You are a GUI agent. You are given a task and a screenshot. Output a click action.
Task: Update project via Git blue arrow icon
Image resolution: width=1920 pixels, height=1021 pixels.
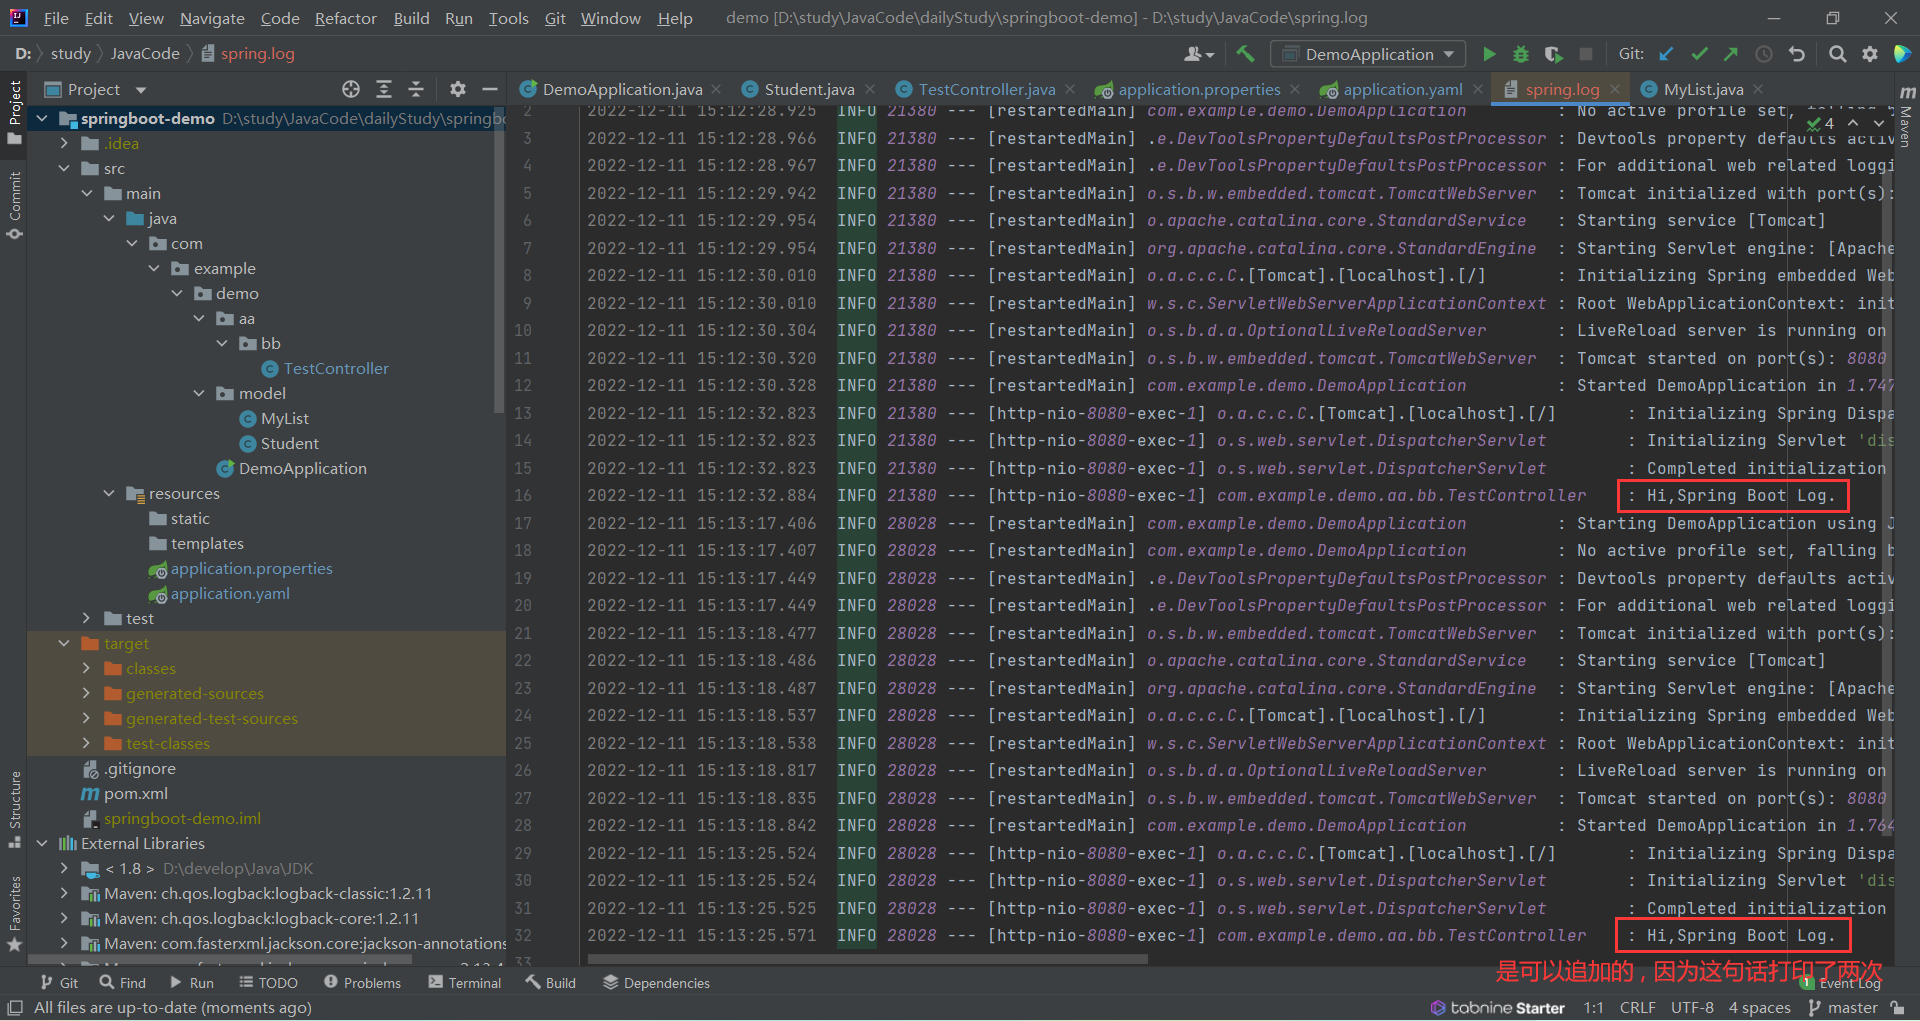tap(1666, 54)
